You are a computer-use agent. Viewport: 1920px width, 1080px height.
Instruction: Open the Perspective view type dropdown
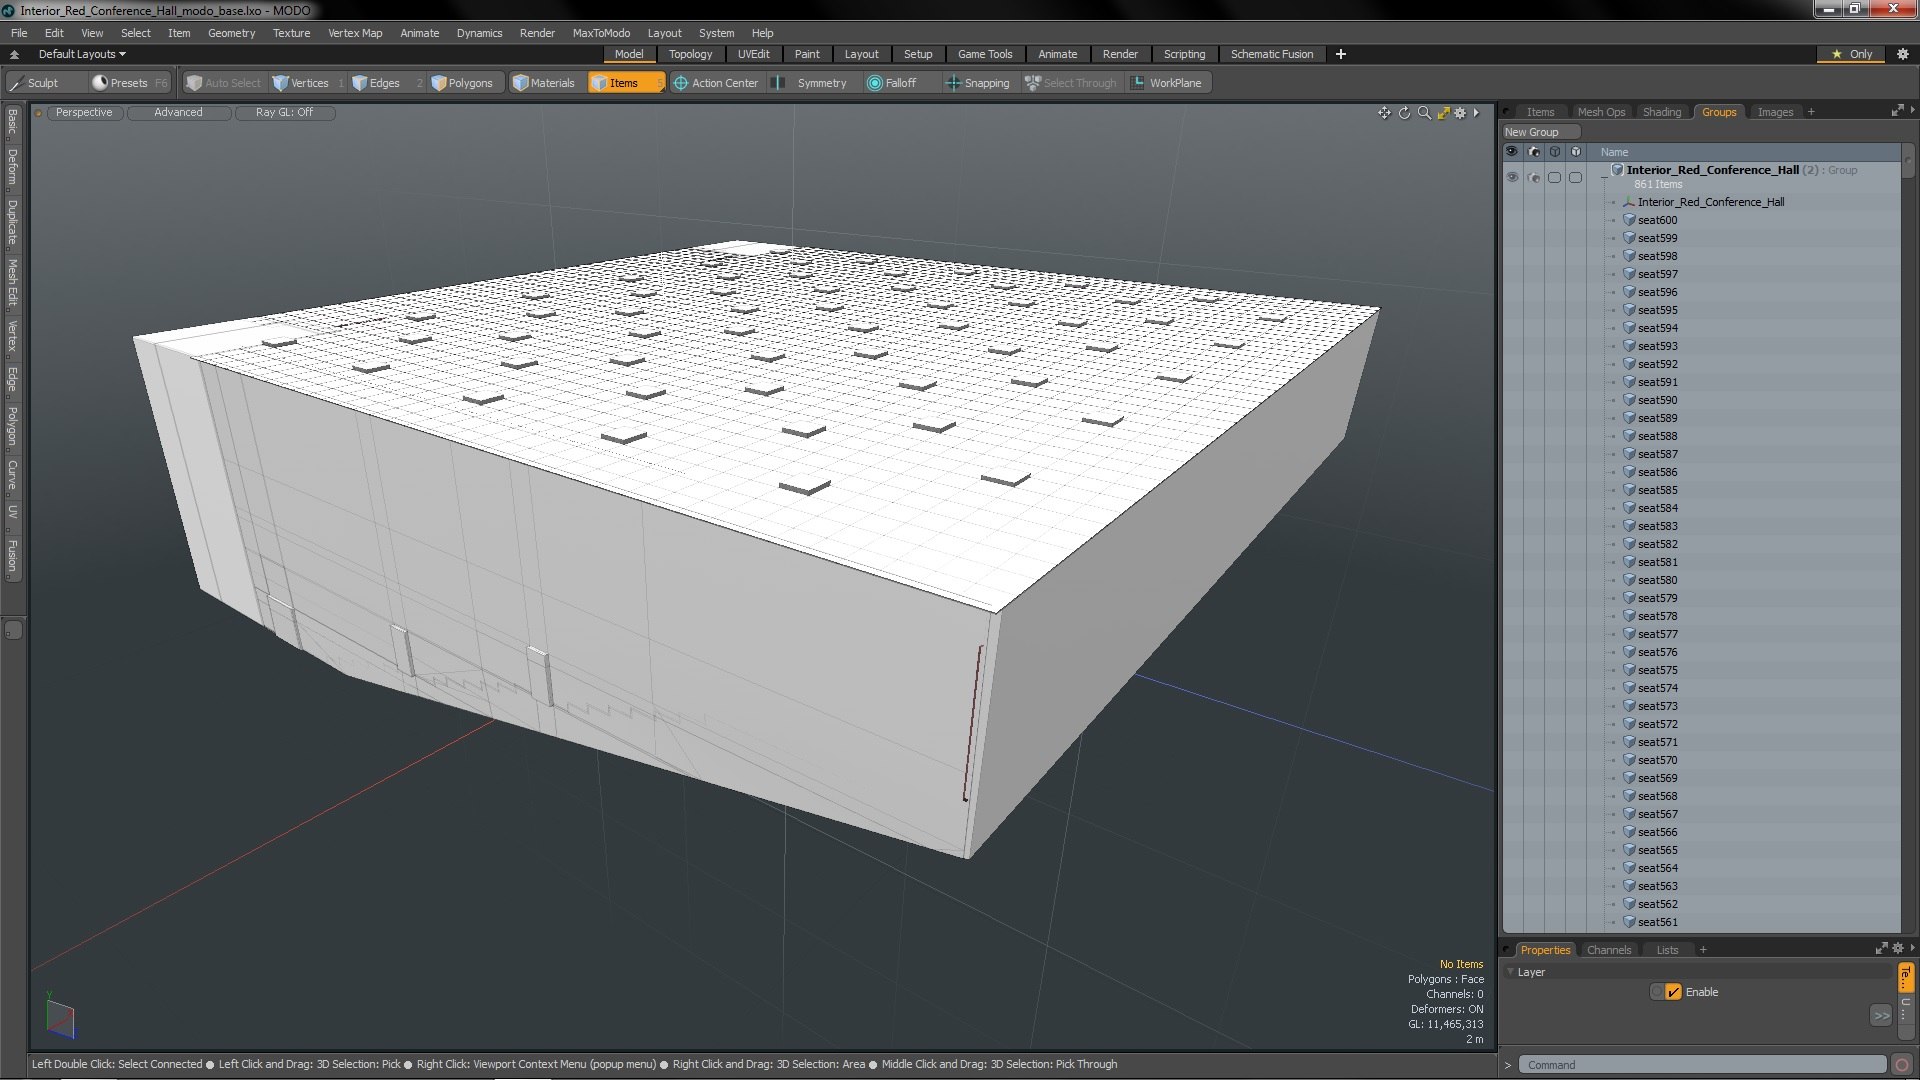click(84, 113)
